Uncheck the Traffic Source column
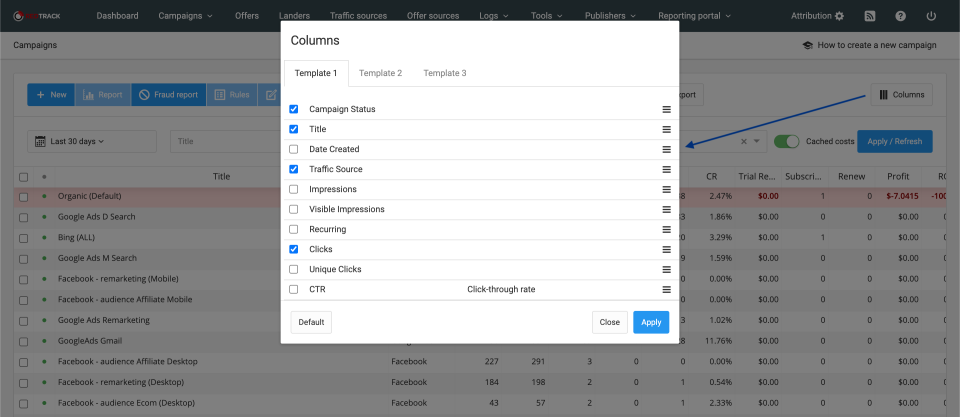 293,169
